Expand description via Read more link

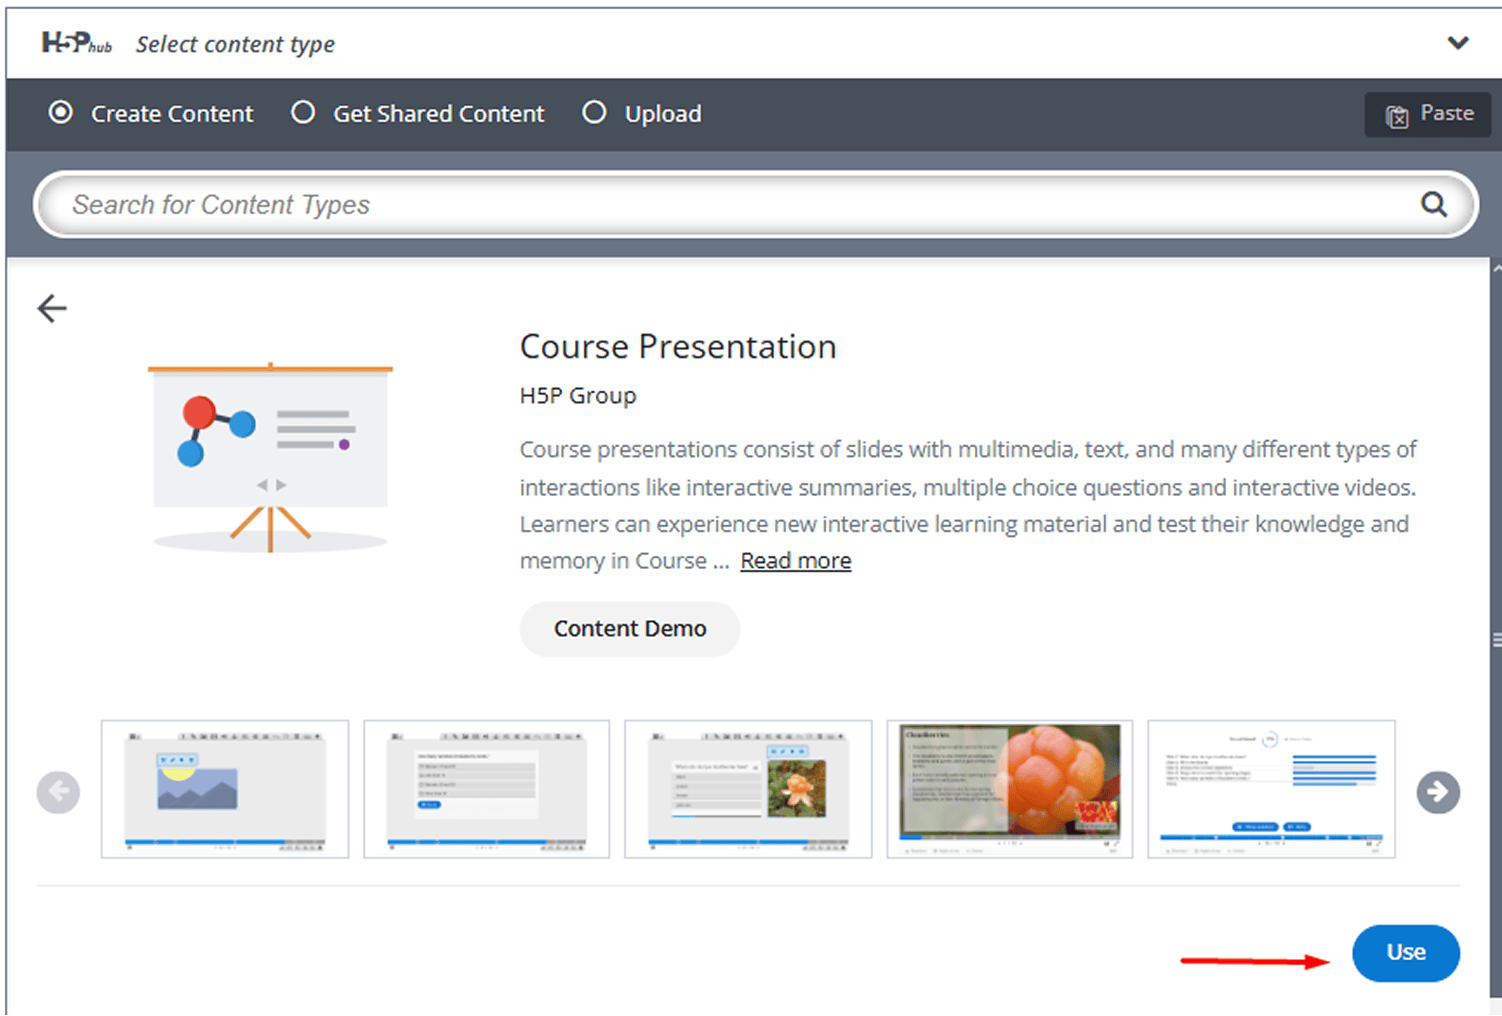795,561
